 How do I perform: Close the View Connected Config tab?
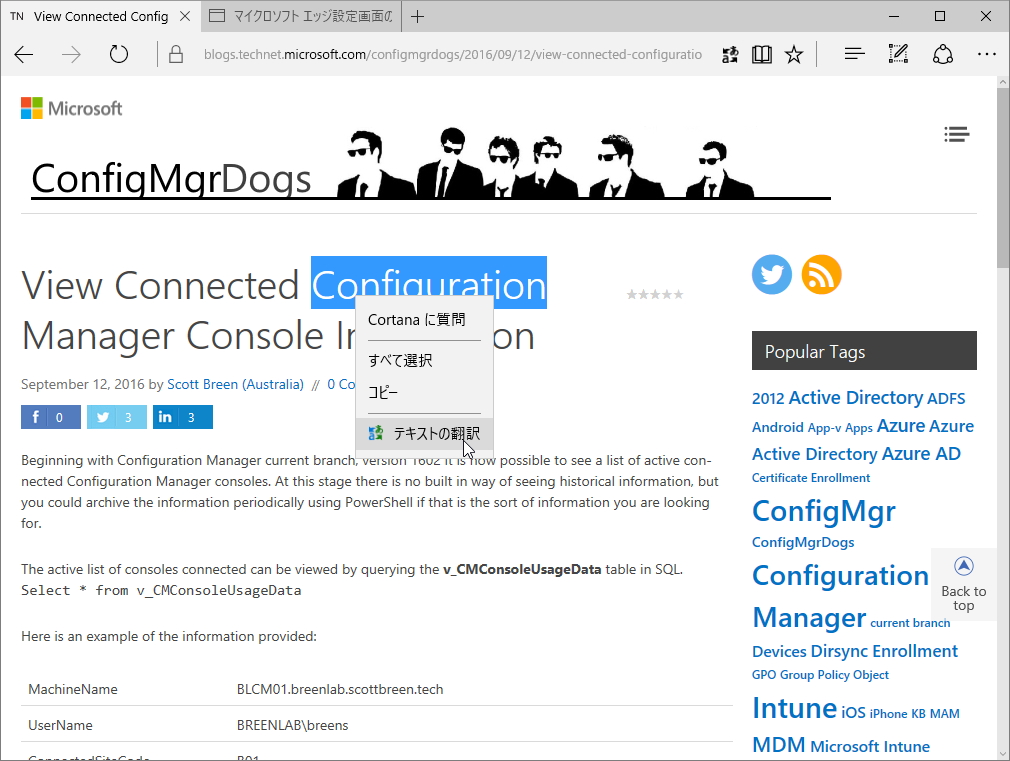pyautogui.click(x=185, y=16)
